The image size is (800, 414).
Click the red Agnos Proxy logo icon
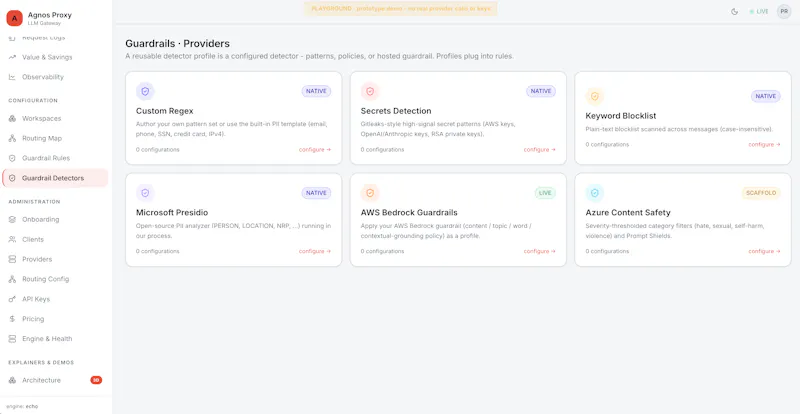point(14,18)
